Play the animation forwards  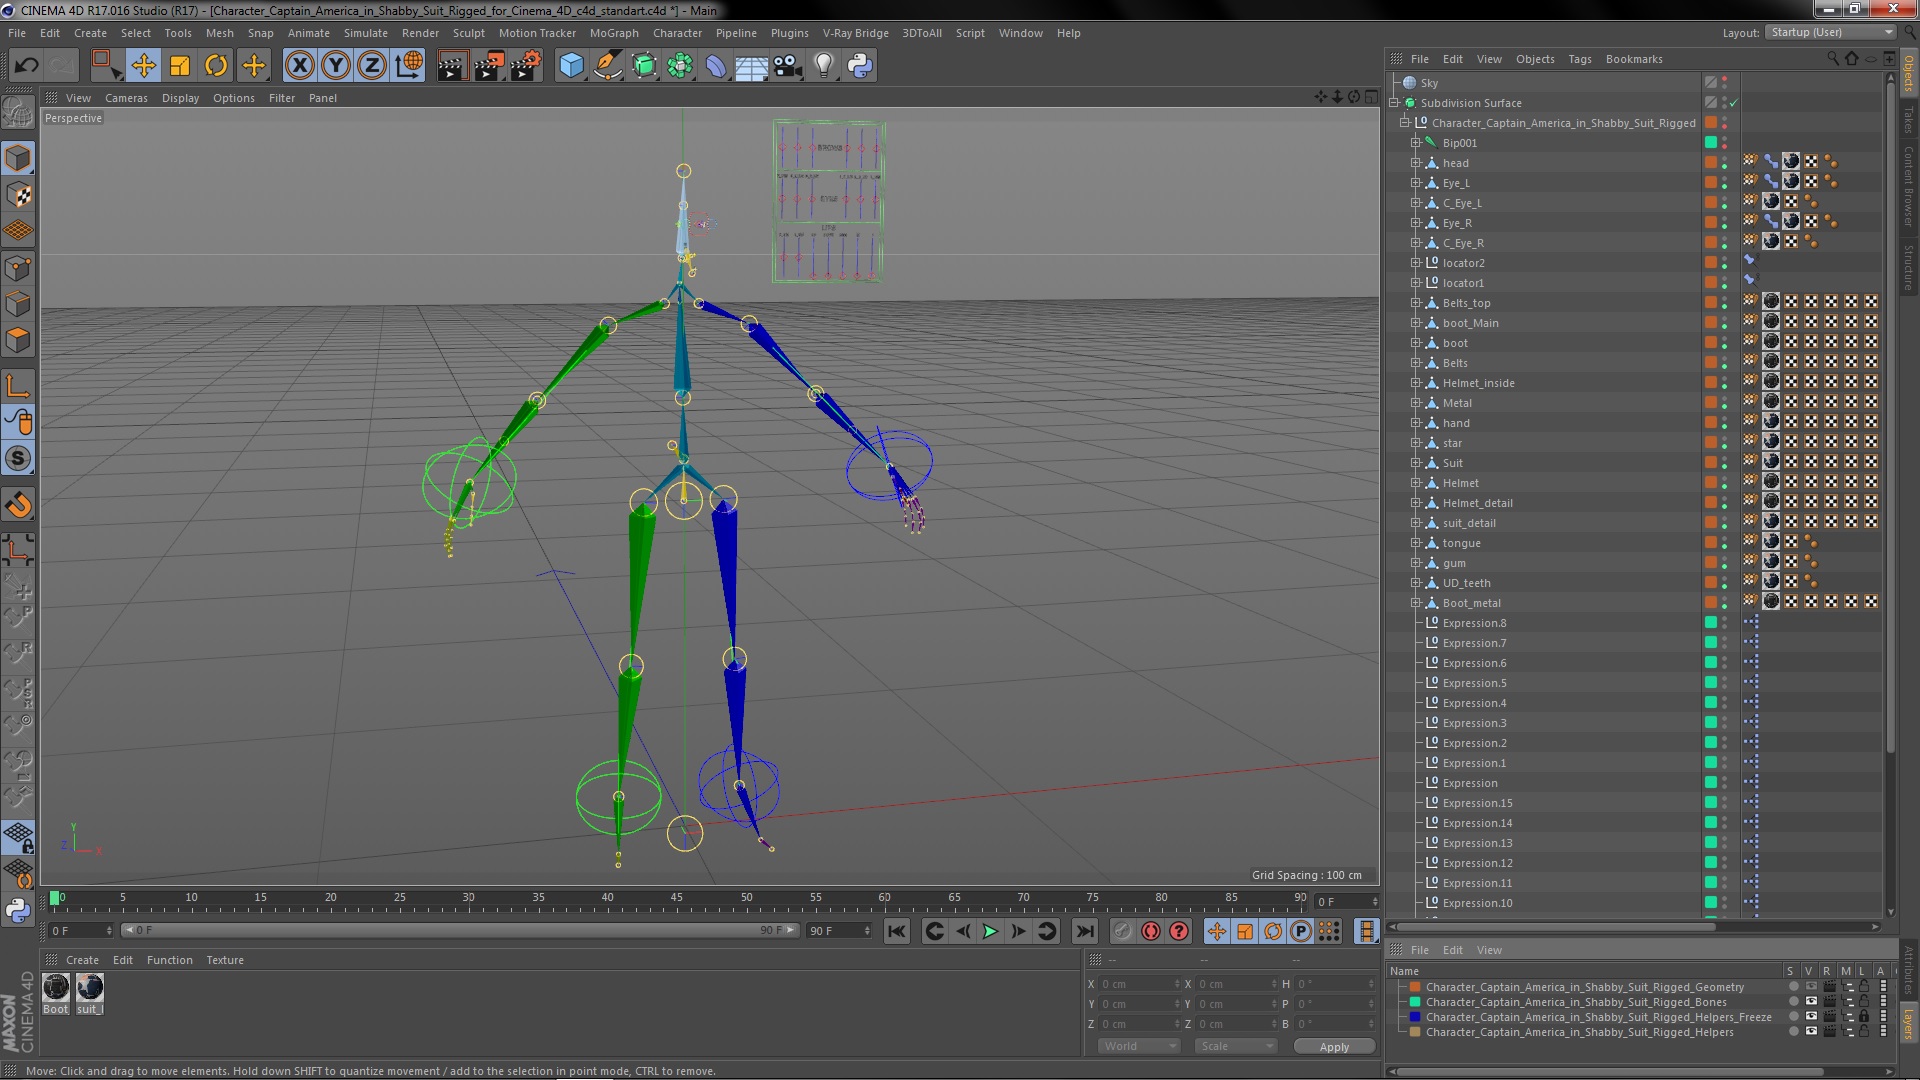coord(990,931)
